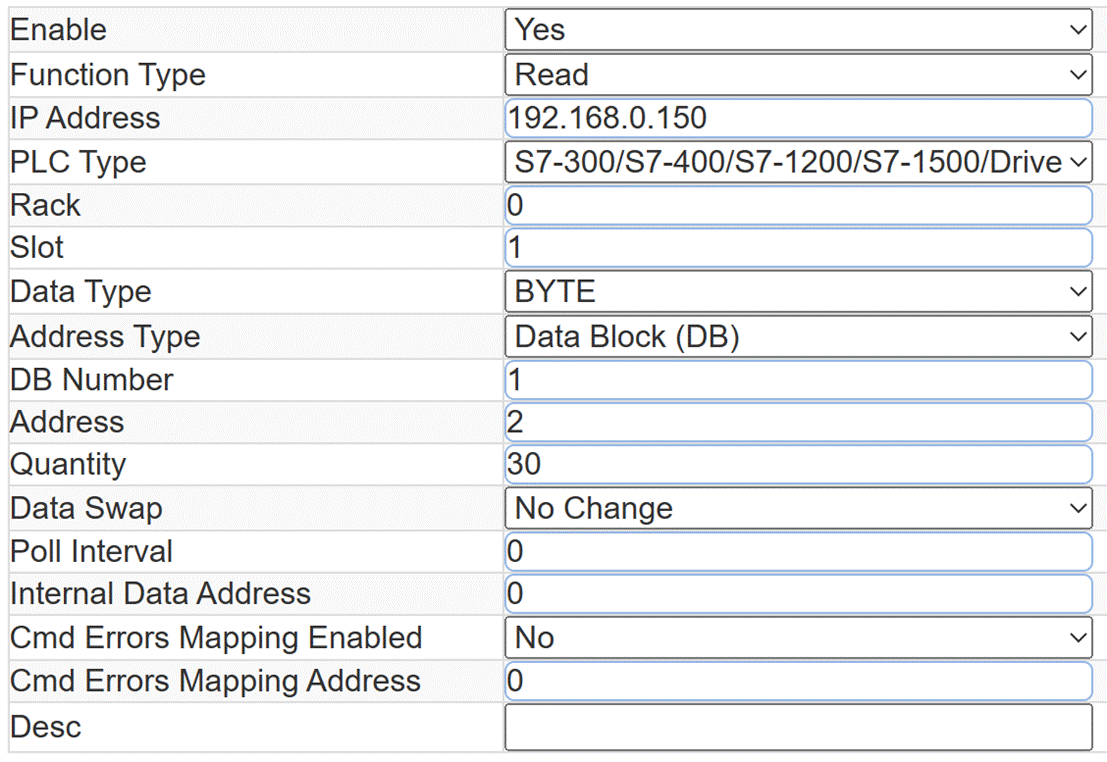
Task: Select the Cmd Errors Mapping Address field
Action: coord(798,681)
